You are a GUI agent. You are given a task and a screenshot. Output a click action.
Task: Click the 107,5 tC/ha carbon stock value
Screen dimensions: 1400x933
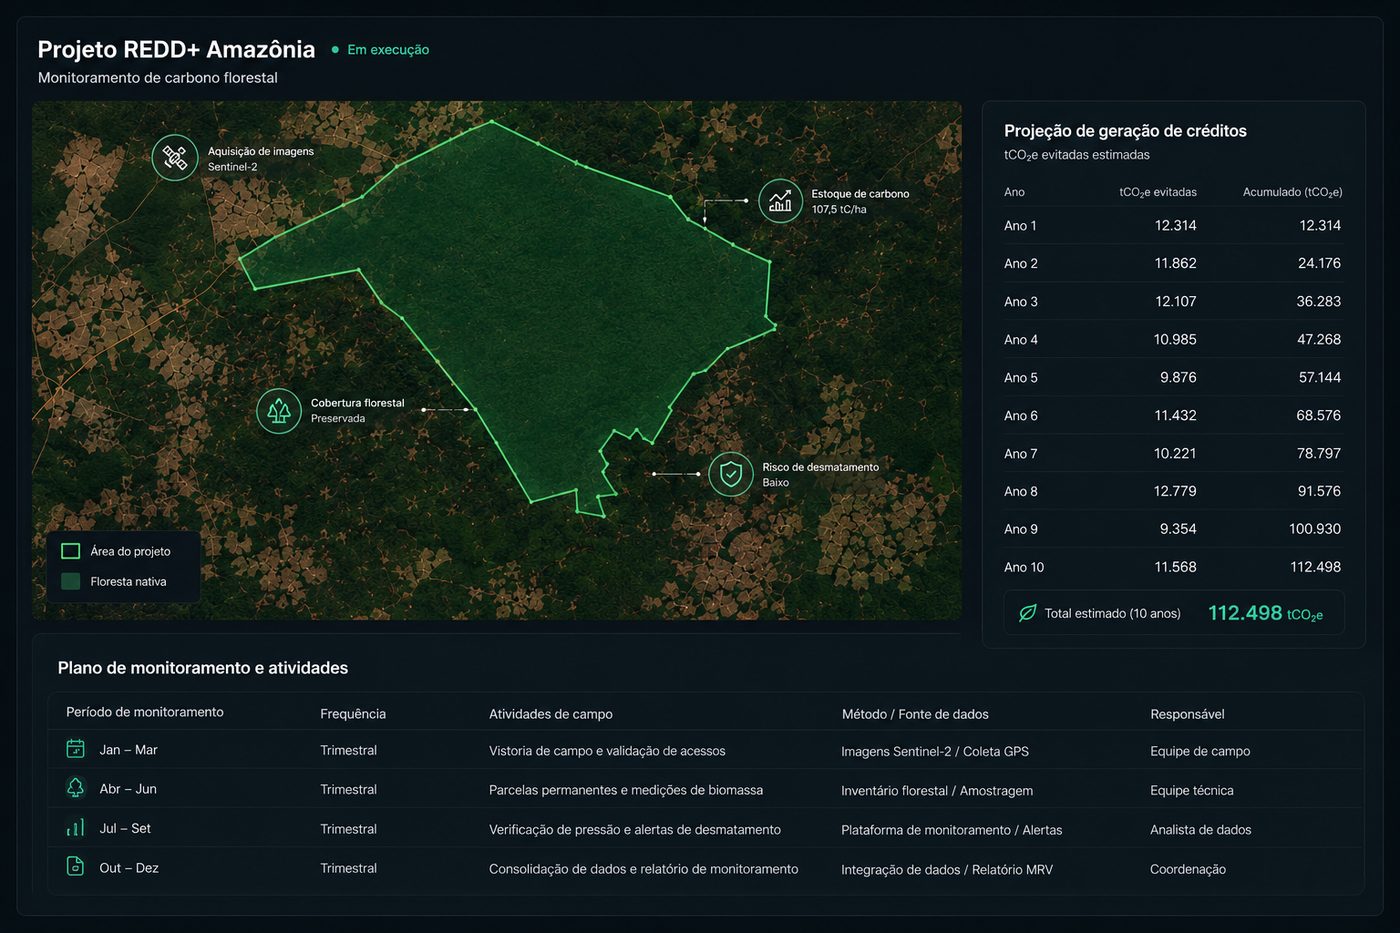point(839,209)
